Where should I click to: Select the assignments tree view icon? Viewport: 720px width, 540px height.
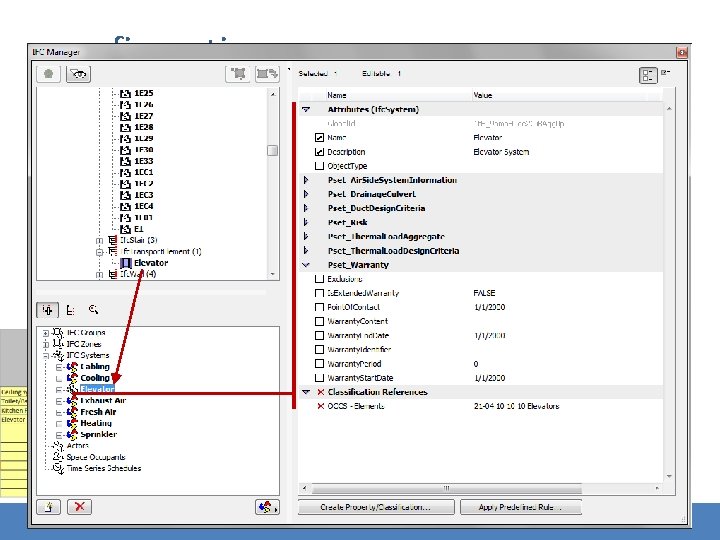point(48,310)
